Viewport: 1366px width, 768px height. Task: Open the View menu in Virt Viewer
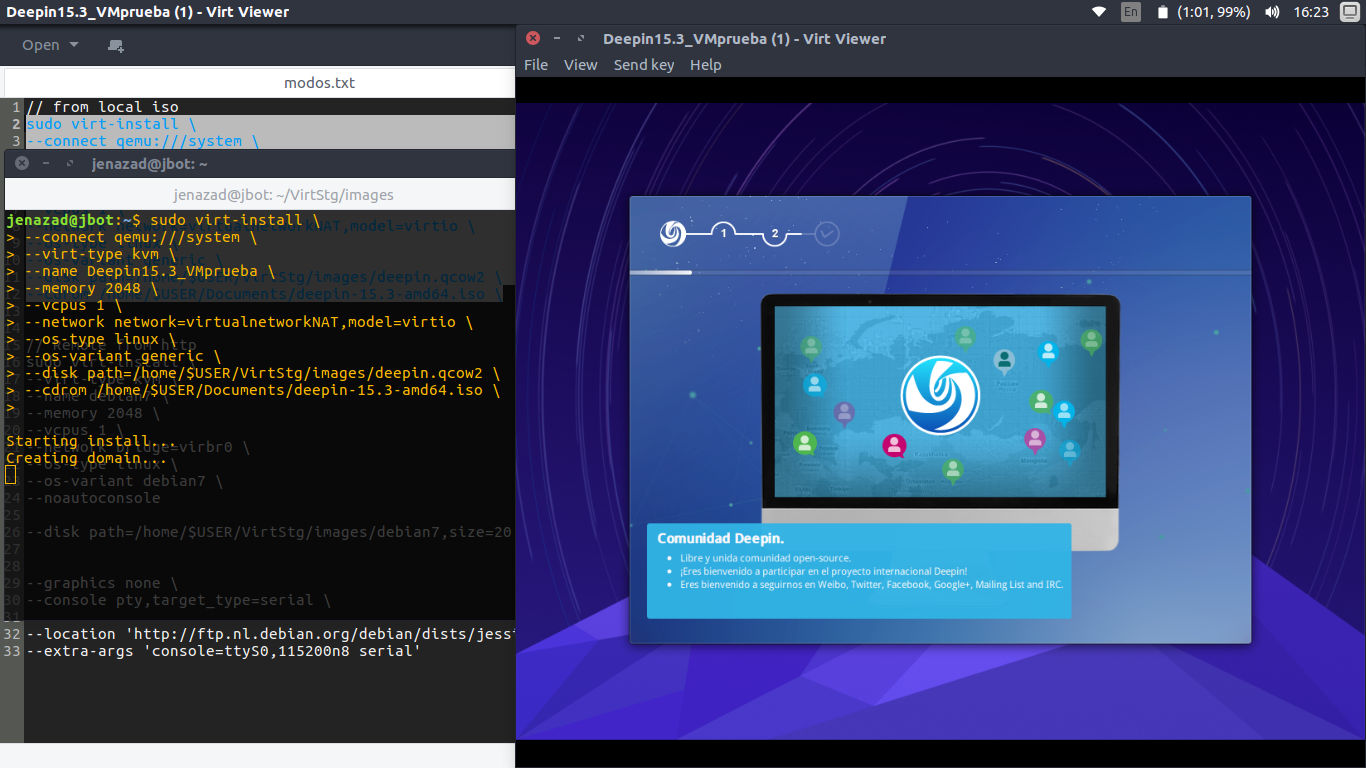pyautogui.click(x=580, y=65)
